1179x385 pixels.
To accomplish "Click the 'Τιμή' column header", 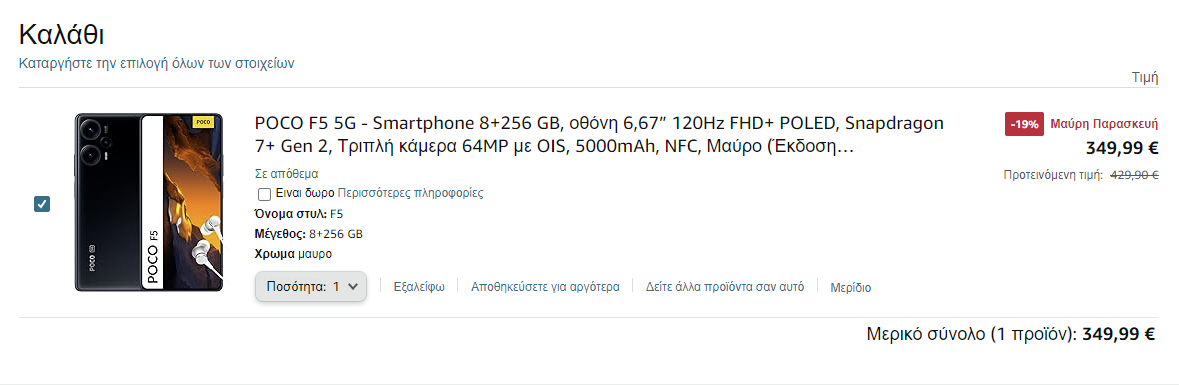I will pyautogui.click(x=1144, y=77).
